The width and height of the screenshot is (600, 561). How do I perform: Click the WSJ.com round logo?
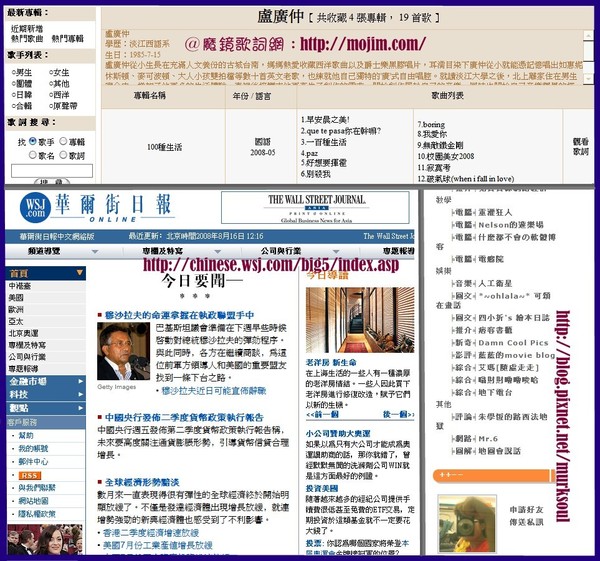[x=35, y=207]
